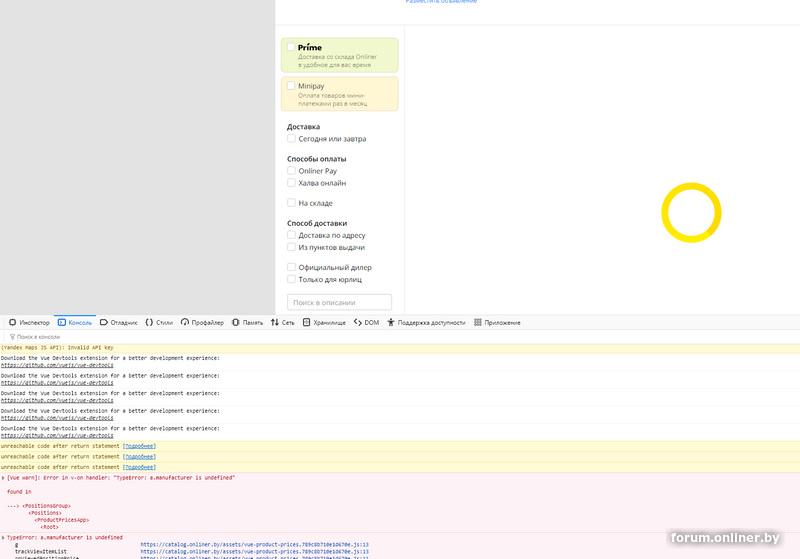This screenshot has height=559, width=800.
Task: Open the Инспектор devtools panel
Action: [29, 322]
